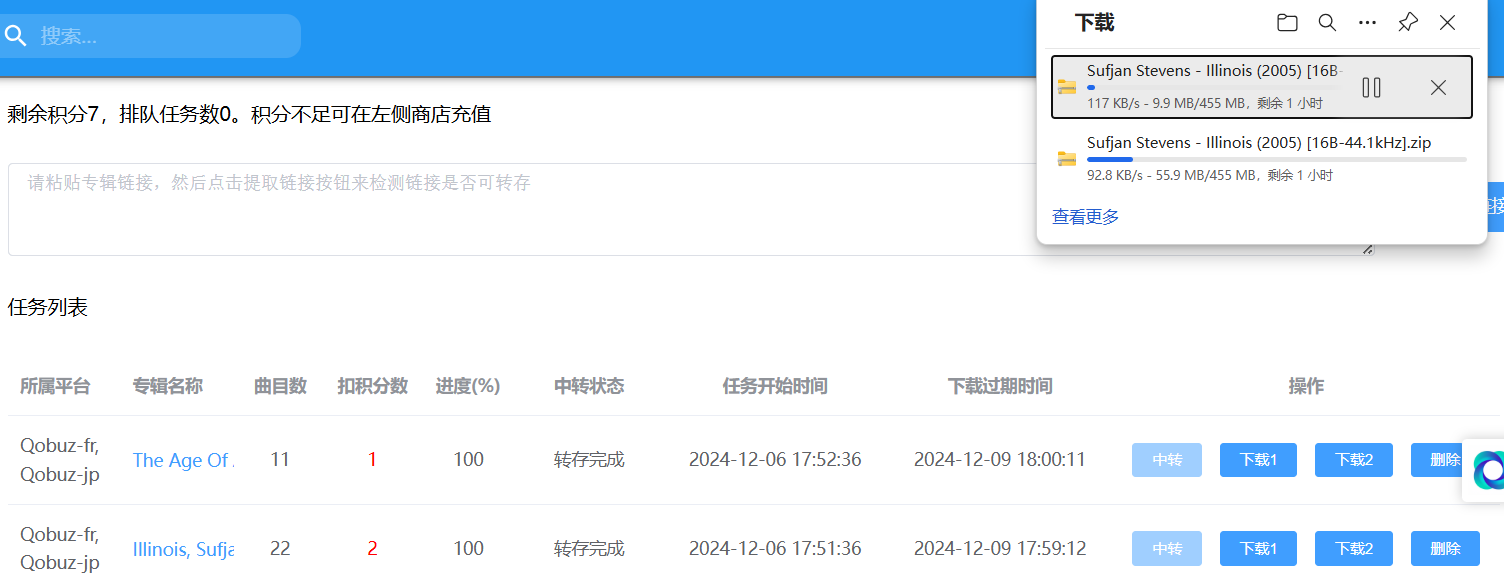The height and width of the screenshot is (588, 1504).
Task: Click track count 11 in The Age Of row
Action: tap(280, 460)
